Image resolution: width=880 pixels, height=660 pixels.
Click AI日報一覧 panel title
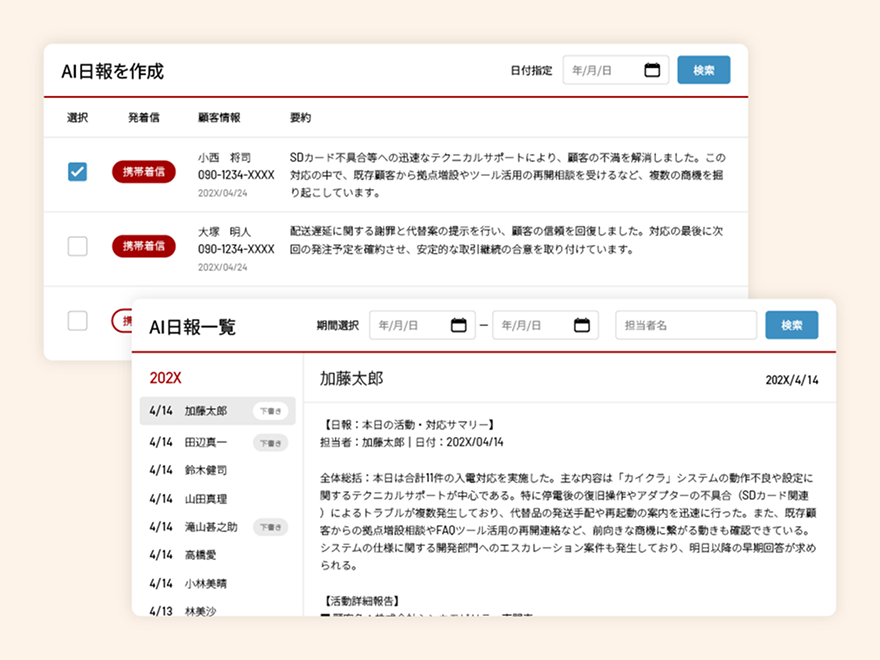[192, 327]
